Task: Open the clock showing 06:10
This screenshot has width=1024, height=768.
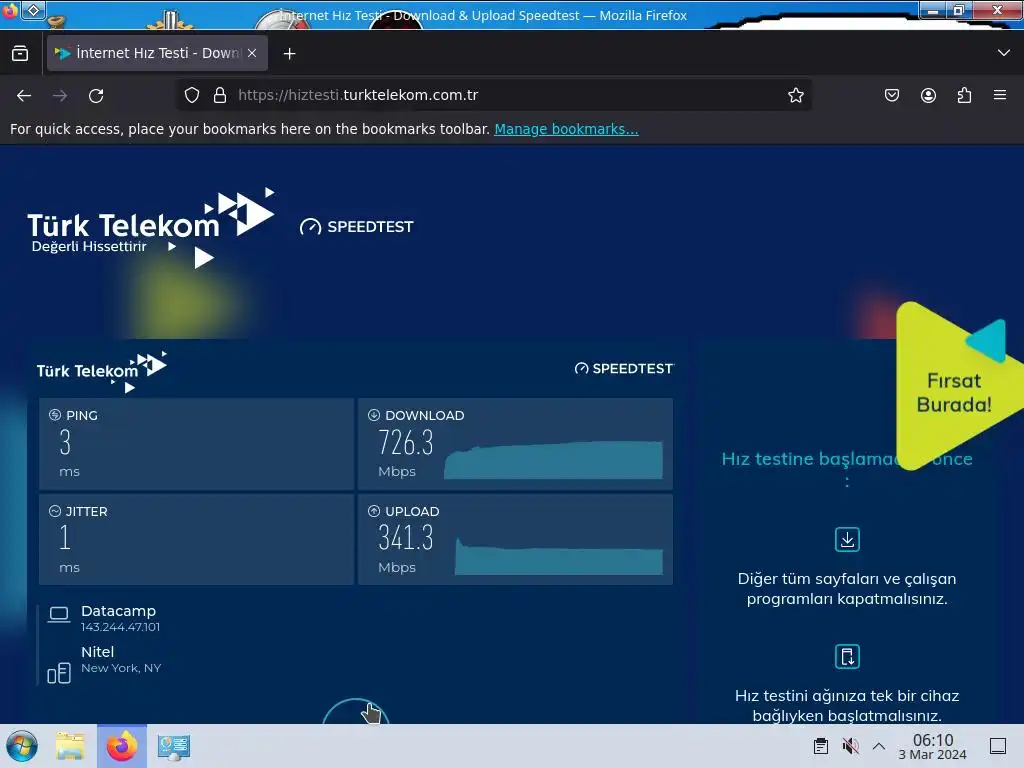Action: click(933, 746)
